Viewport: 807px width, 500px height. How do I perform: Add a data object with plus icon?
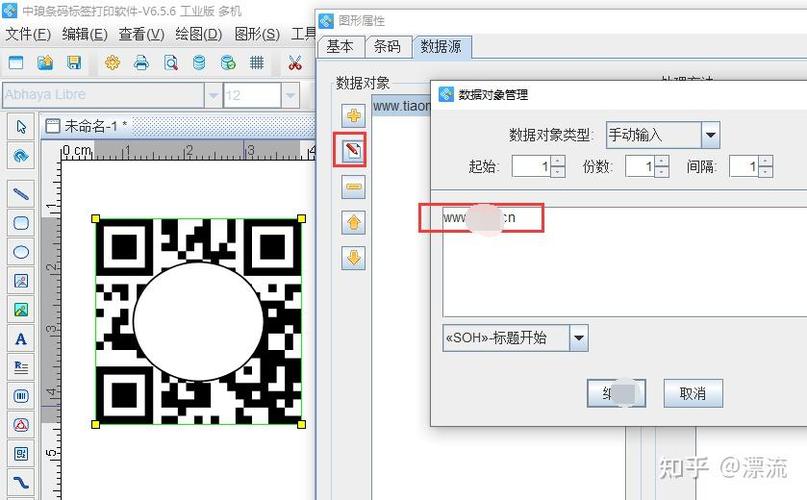(353, 115)
